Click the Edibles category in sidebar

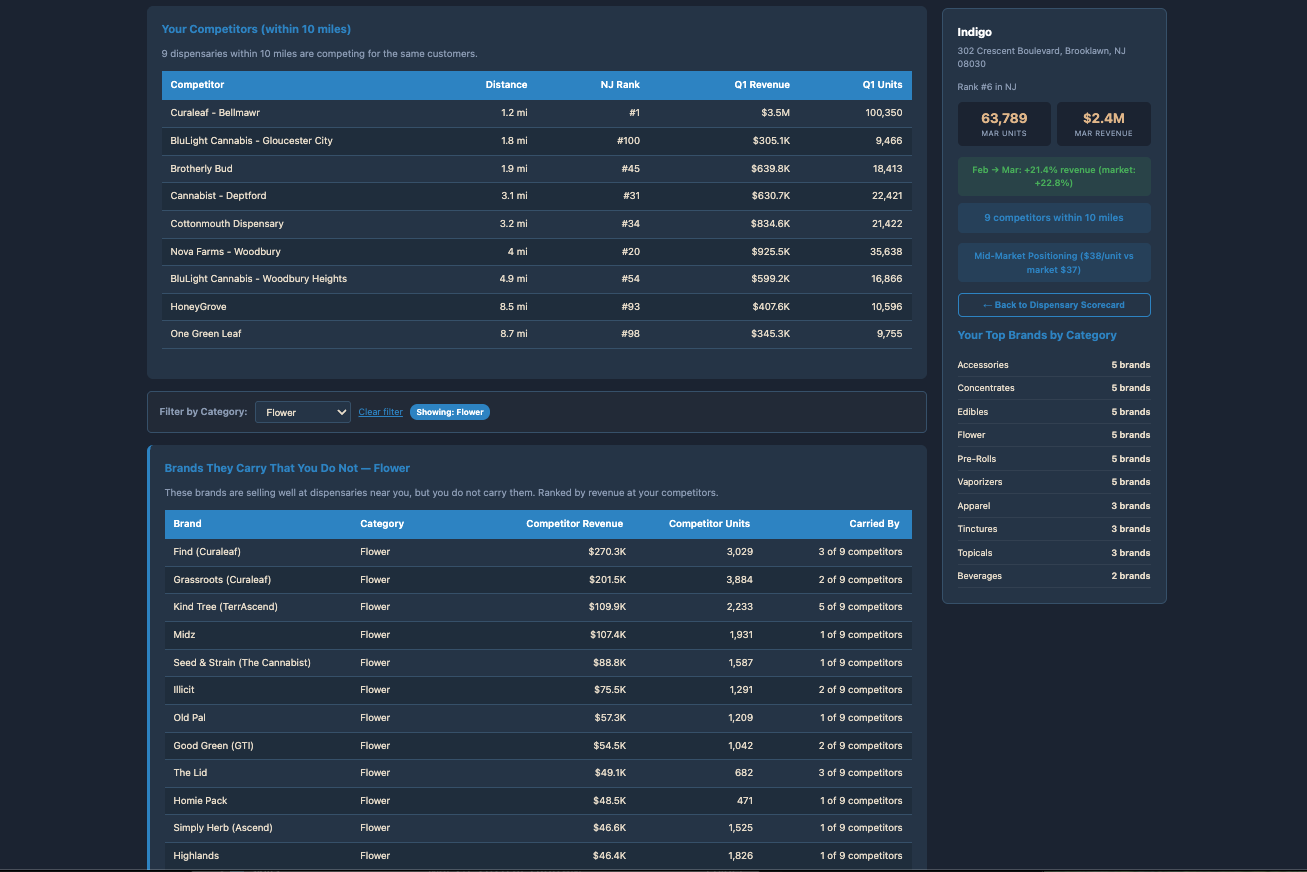pyautogui.click(x=1054, y=412)
